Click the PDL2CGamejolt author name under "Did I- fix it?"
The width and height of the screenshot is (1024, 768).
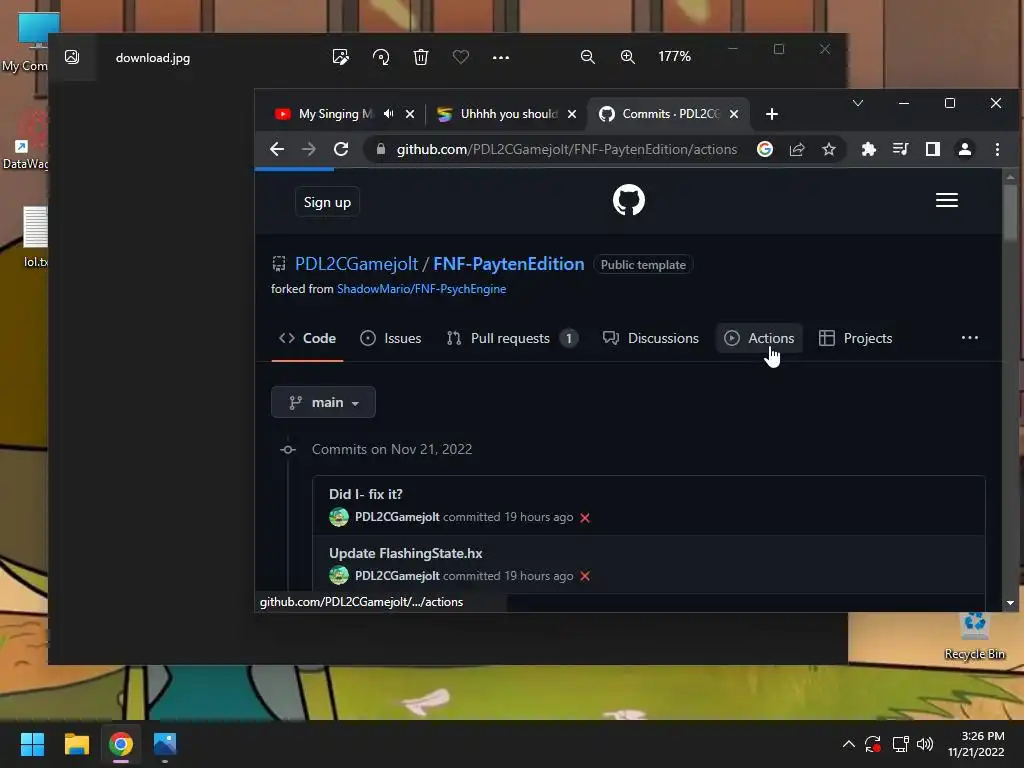[397, 517]
